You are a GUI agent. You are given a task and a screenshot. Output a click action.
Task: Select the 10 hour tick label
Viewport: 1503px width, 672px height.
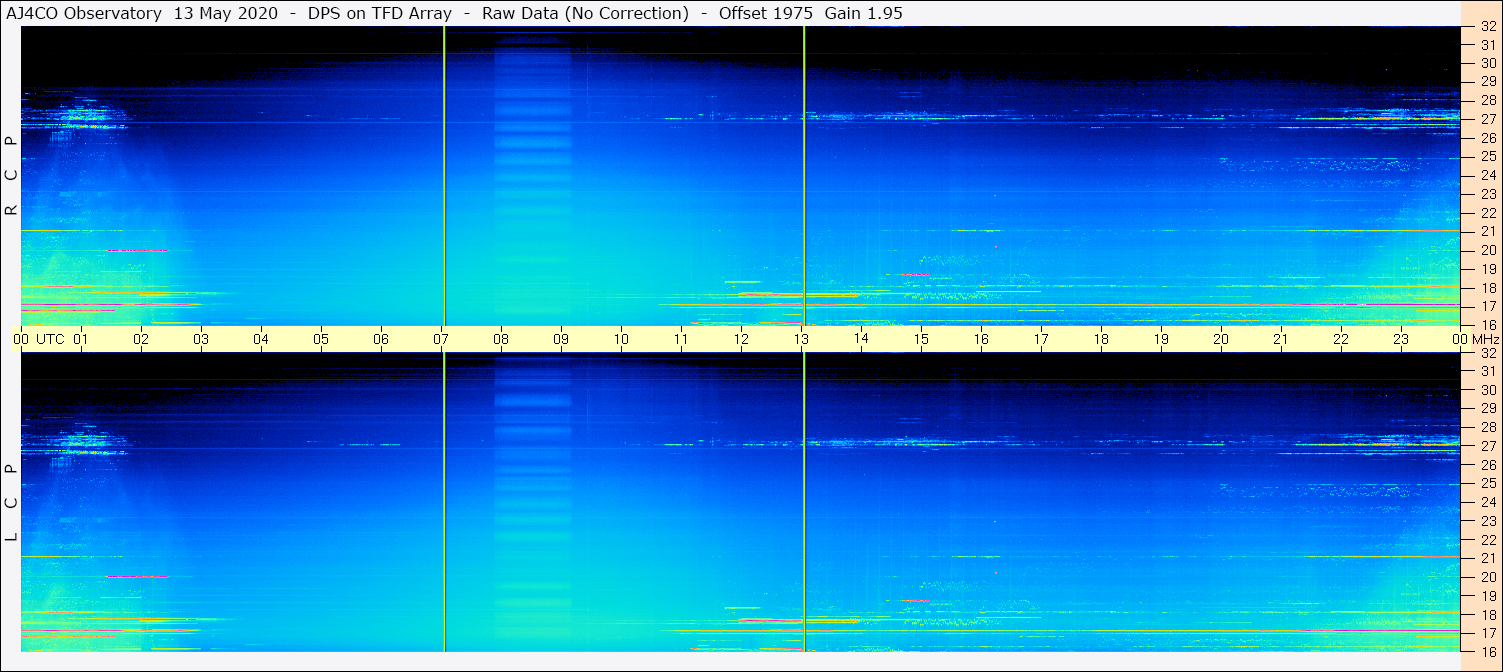pos(621,339)
